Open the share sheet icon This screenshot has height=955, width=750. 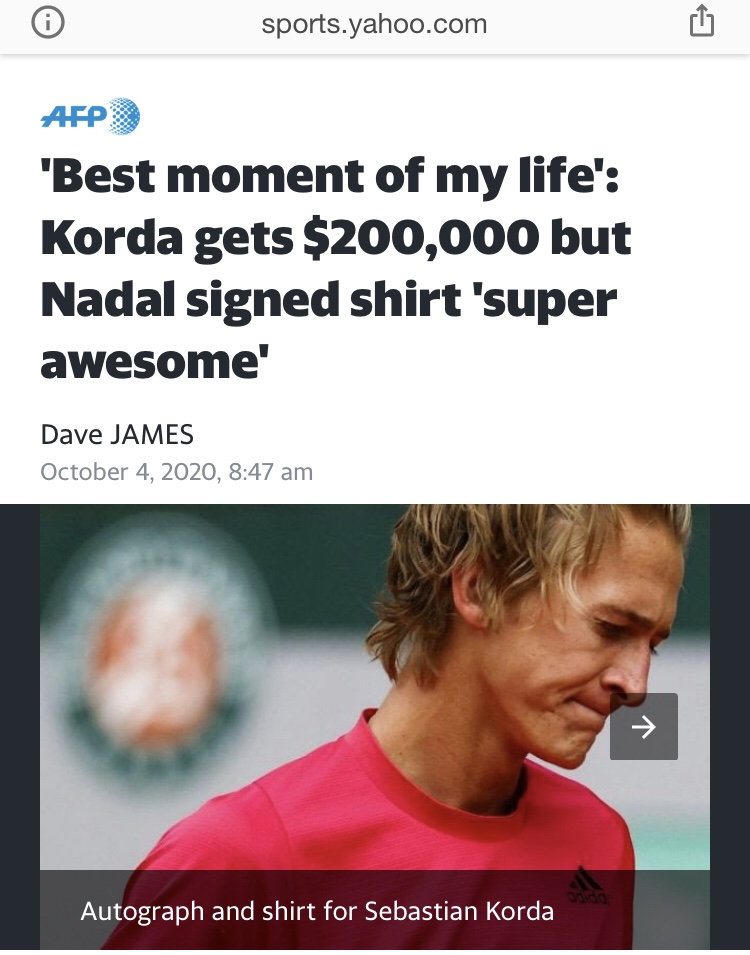(x=701, y=21)
